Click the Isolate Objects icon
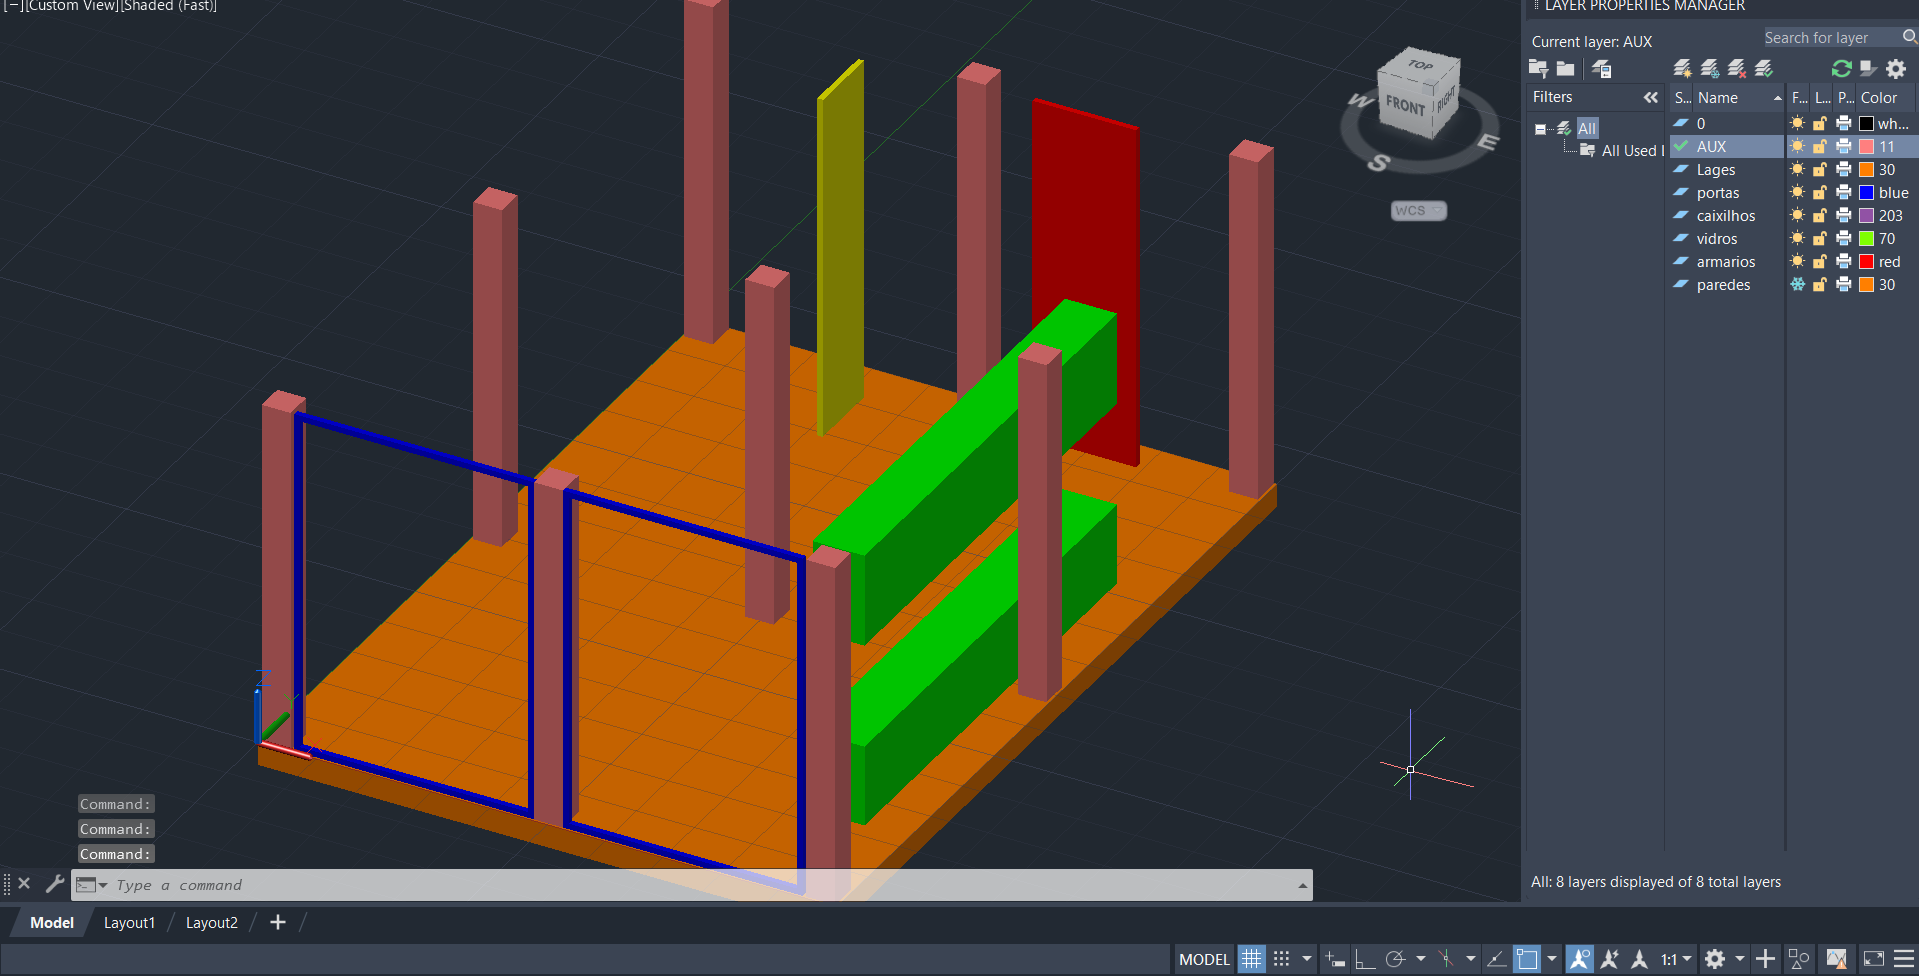1919x976 pixels. tap(1799, 959)
